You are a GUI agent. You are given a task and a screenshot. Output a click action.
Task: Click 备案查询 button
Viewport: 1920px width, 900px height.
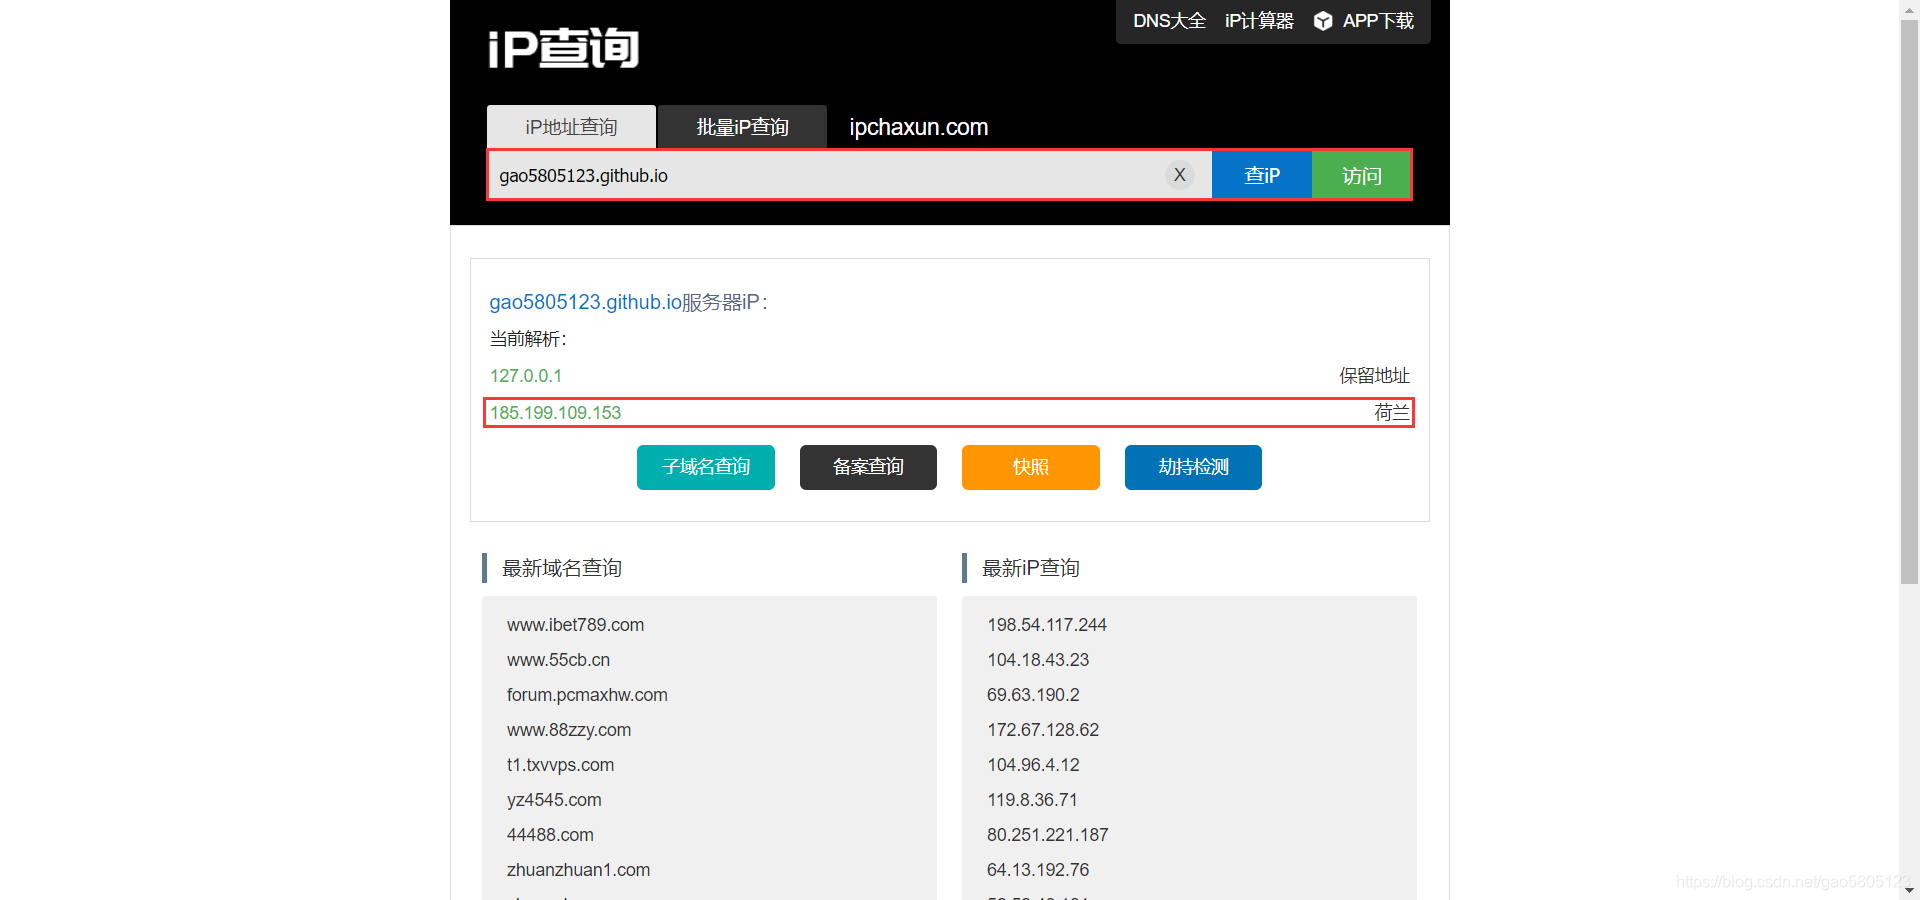pyautogui.click(x=868, y=467)
